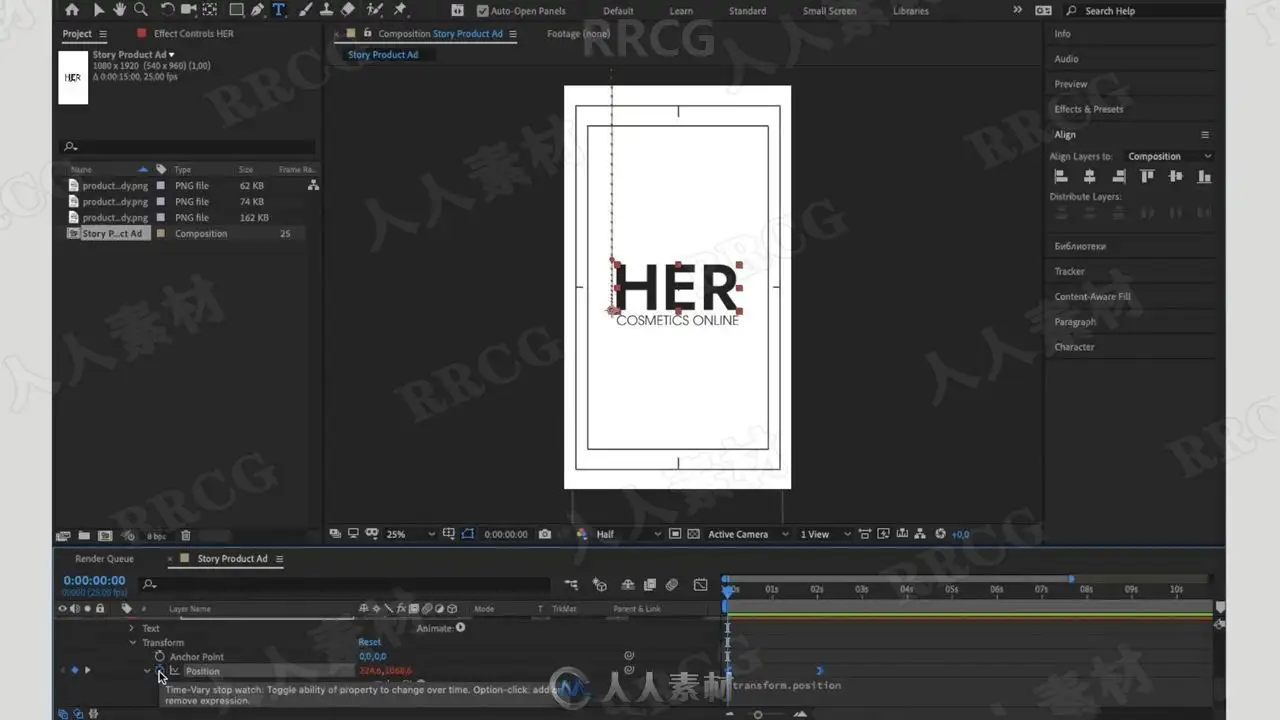Open the Graph Editor icon in timeline
The height and width of the screenshot is (720, 1280).
pyautogui.click(x=701, y=584)
